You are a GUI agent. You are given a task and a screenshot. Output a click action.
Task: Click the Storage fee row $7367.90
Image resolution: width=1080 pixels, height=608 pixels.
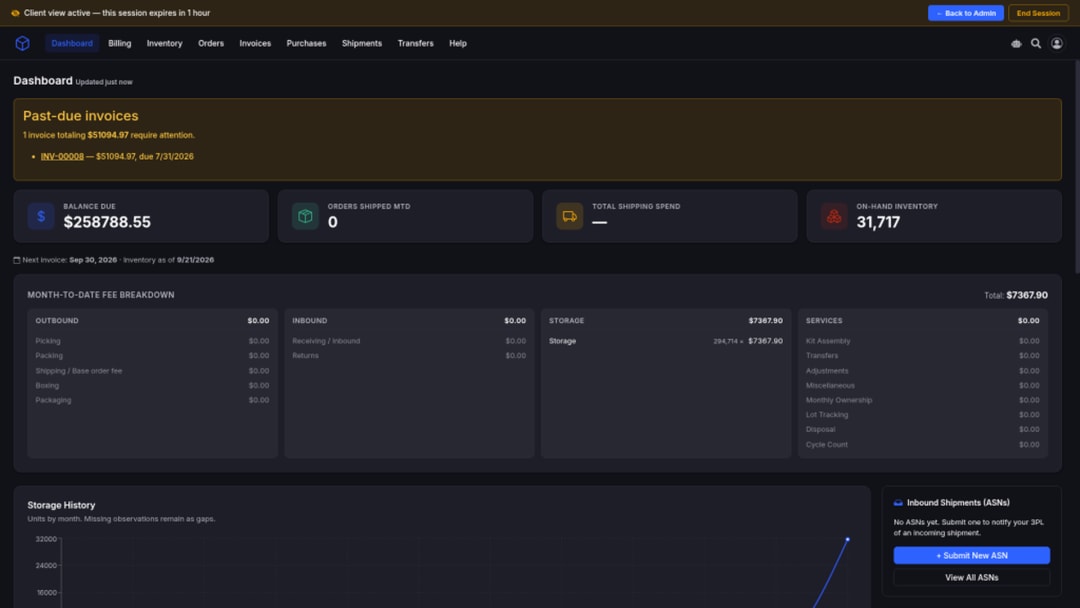click(x=665, y=341)
